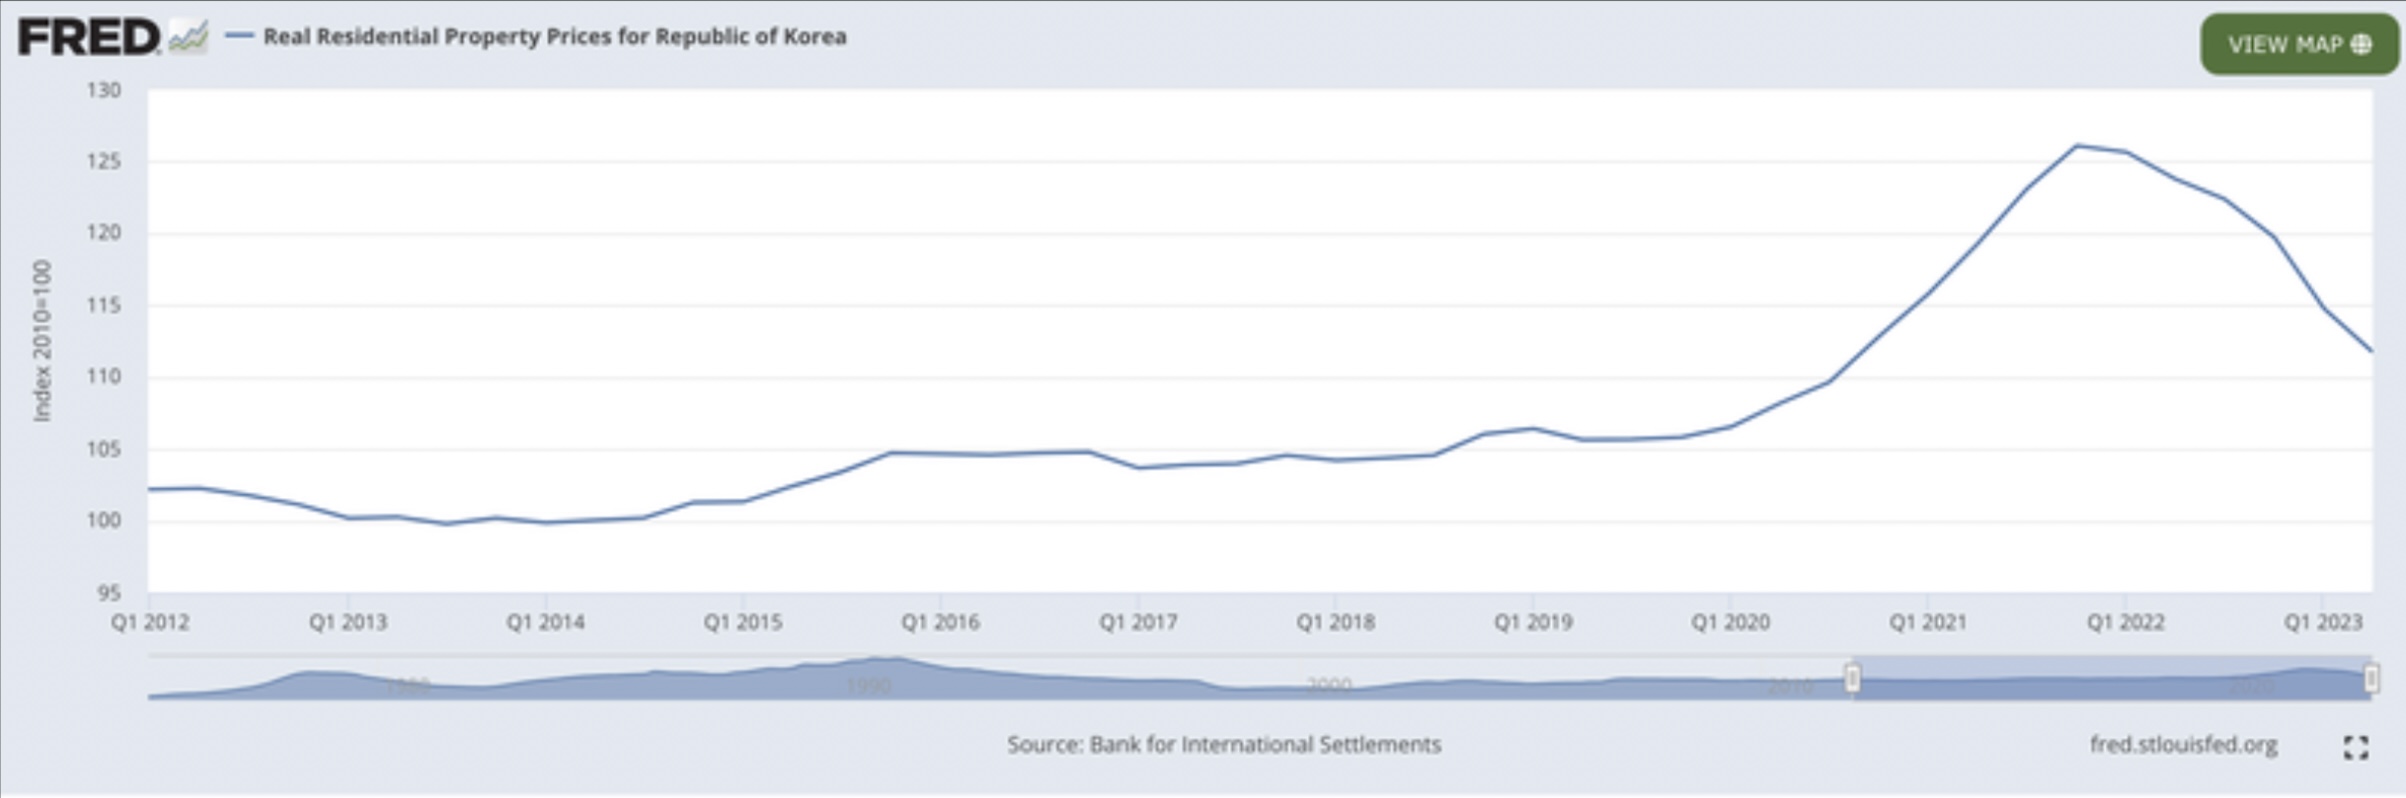Screen dimensions: 2406x798
Task: Click the highlighted selected range in the navigator
Action: (x=2110, y=680)
